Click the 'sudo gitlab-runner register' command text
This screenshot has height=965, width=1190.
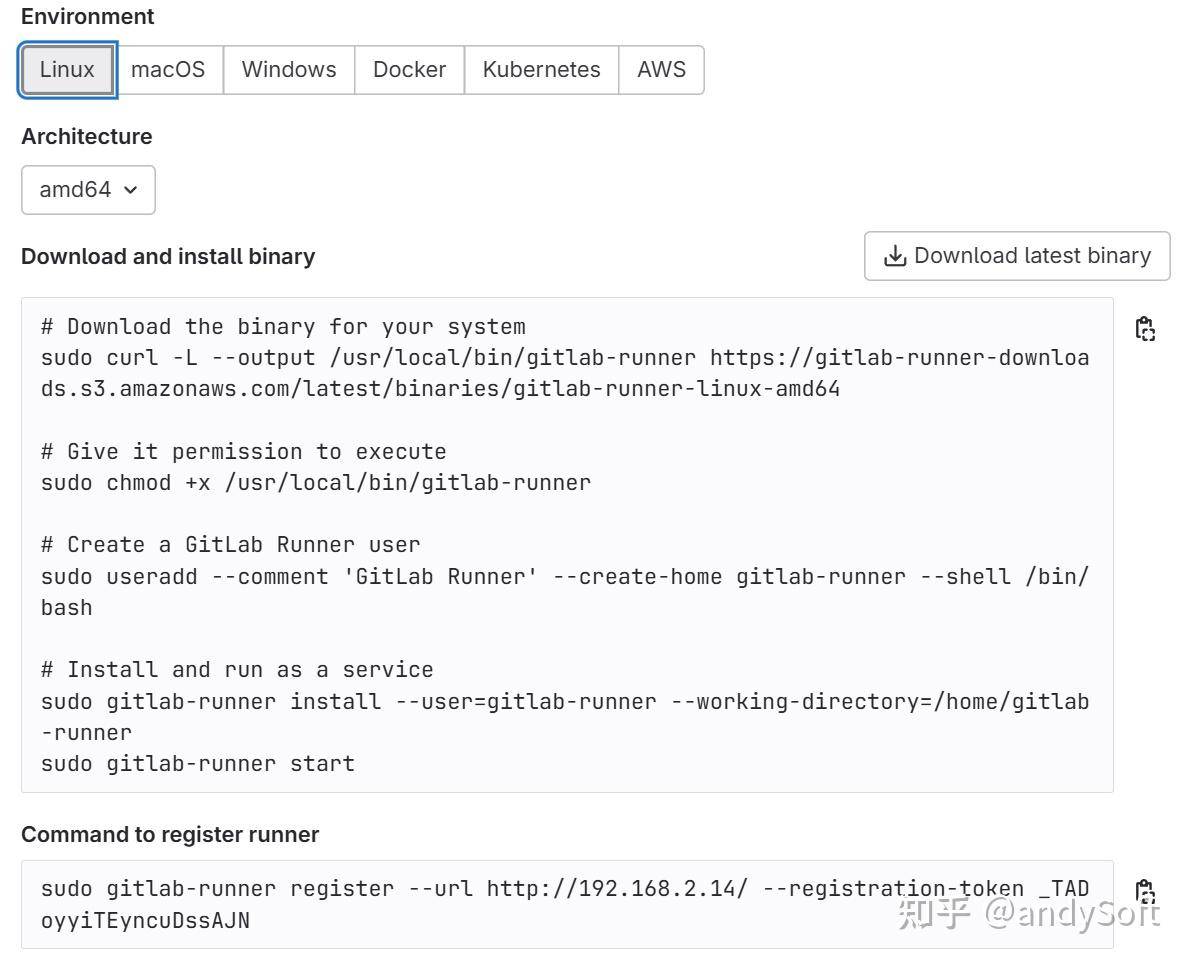565,904
